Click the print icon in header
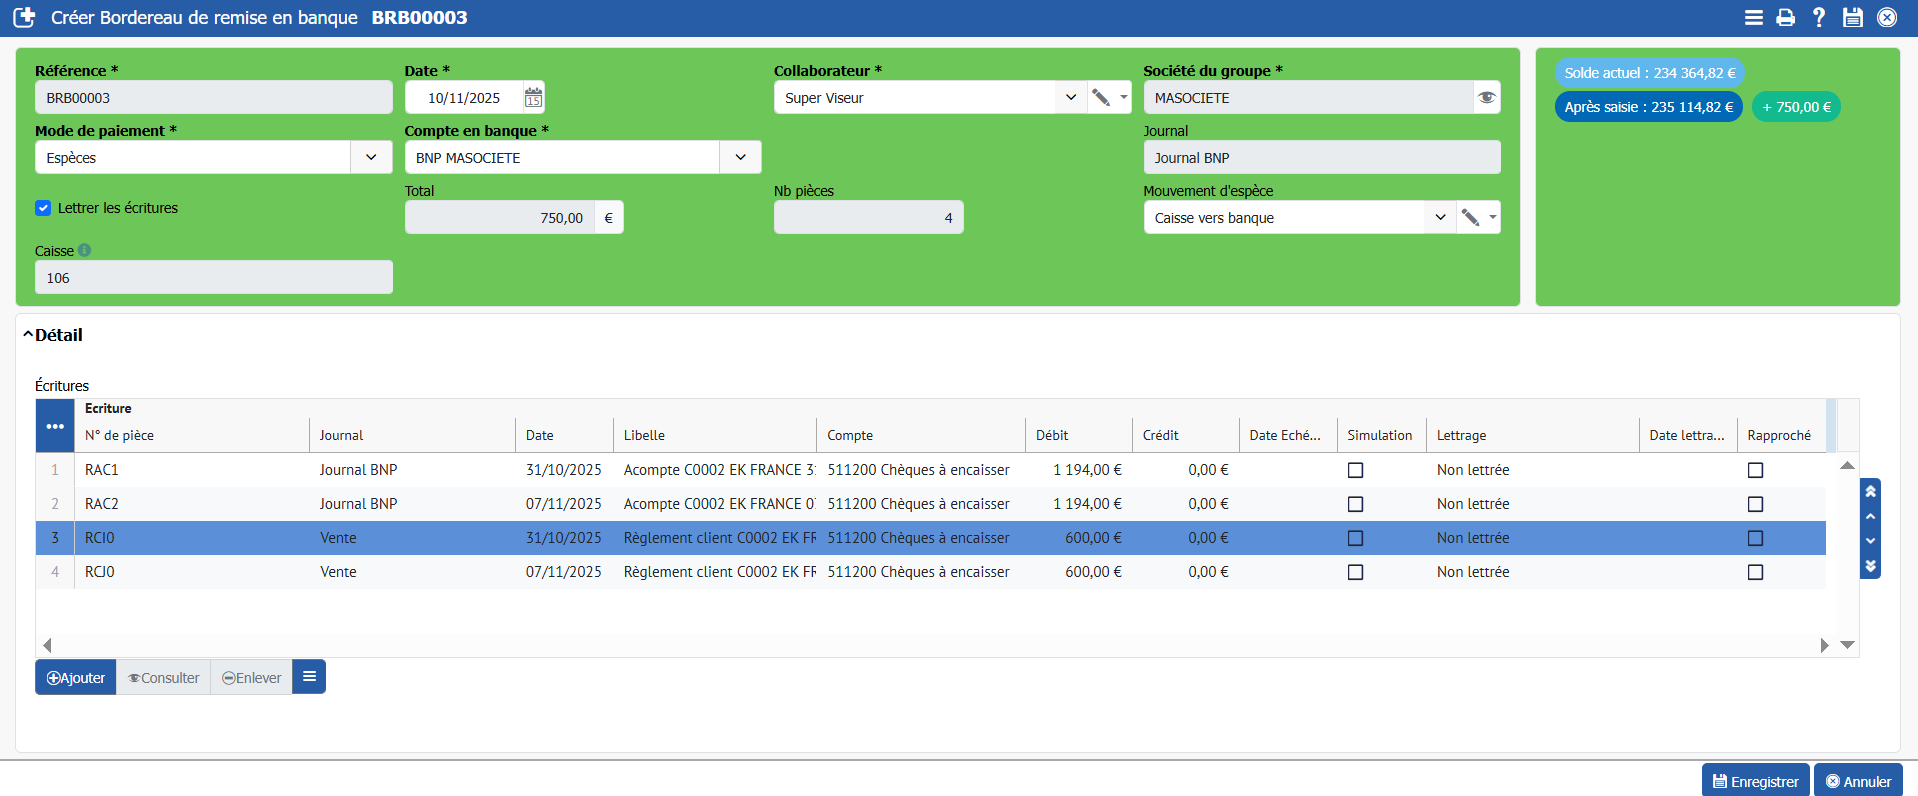This screenshot has height=796, width=1918. 1785,18
